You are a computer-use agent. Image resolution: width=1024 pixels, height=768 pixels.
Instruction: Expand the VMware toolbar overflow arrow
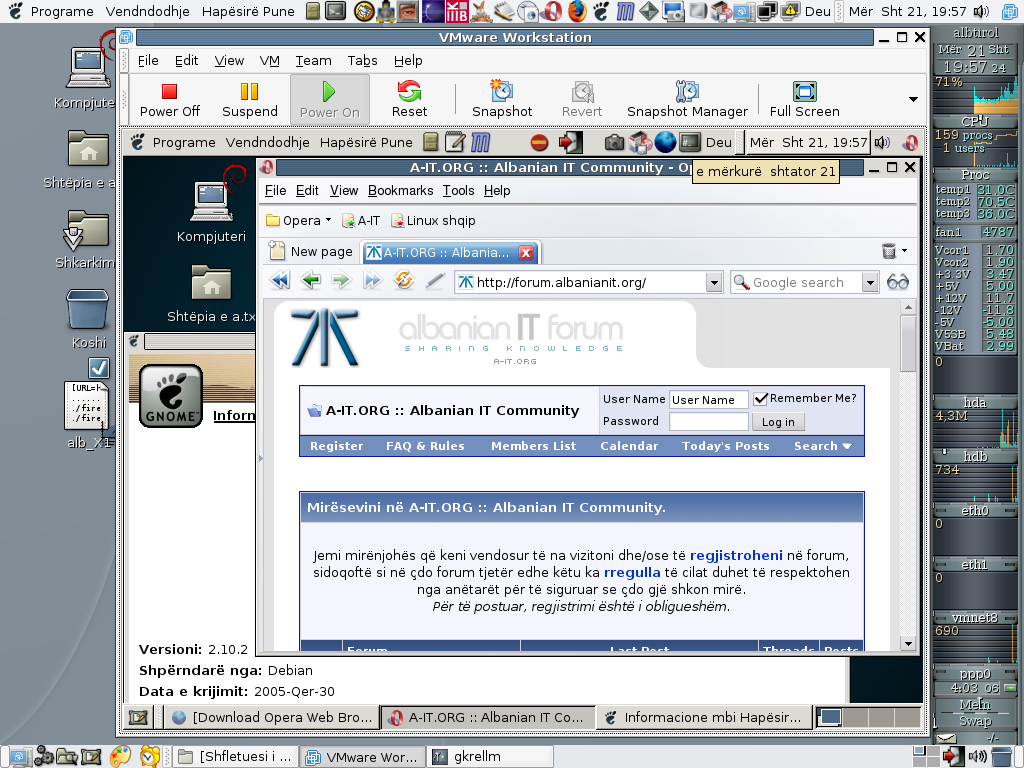[x=913, y=99]
